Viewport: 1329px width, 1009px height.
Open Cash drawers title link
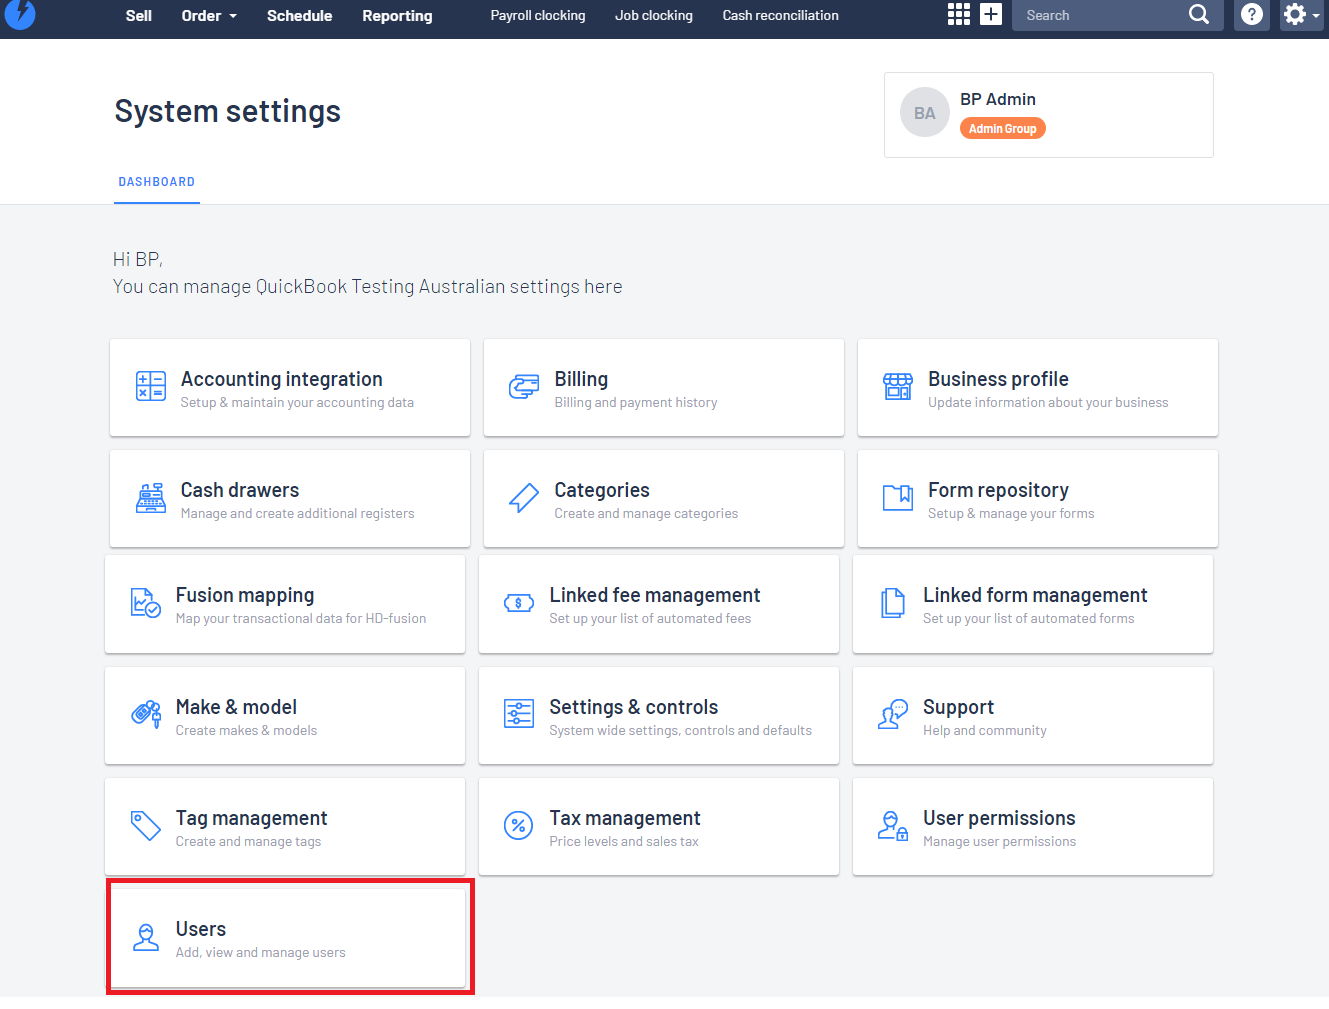(x=240, y=490)
